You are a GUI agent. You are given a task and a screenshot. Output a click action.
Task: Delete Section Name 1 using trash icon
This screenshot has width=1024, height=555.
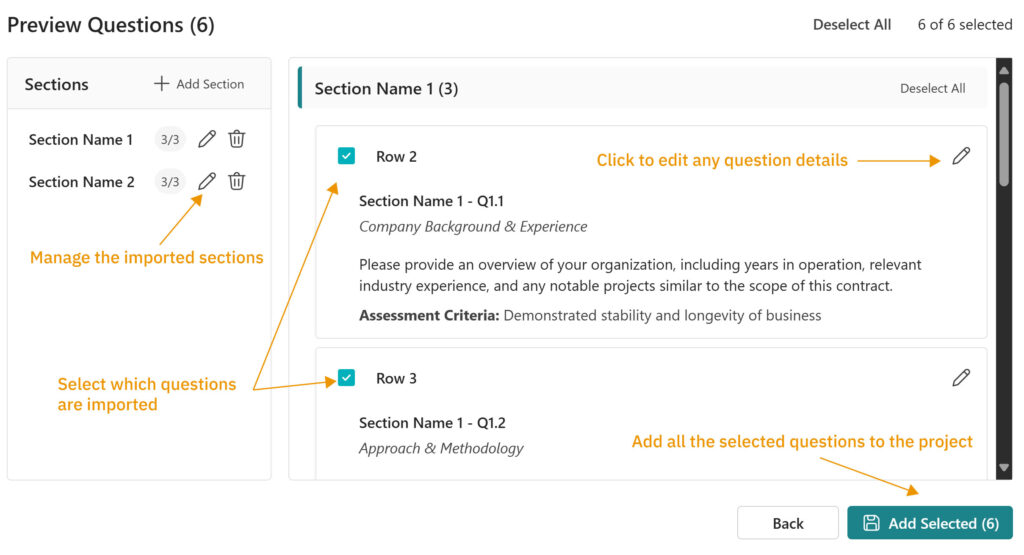pyautogui.click(x=237, y=139)
